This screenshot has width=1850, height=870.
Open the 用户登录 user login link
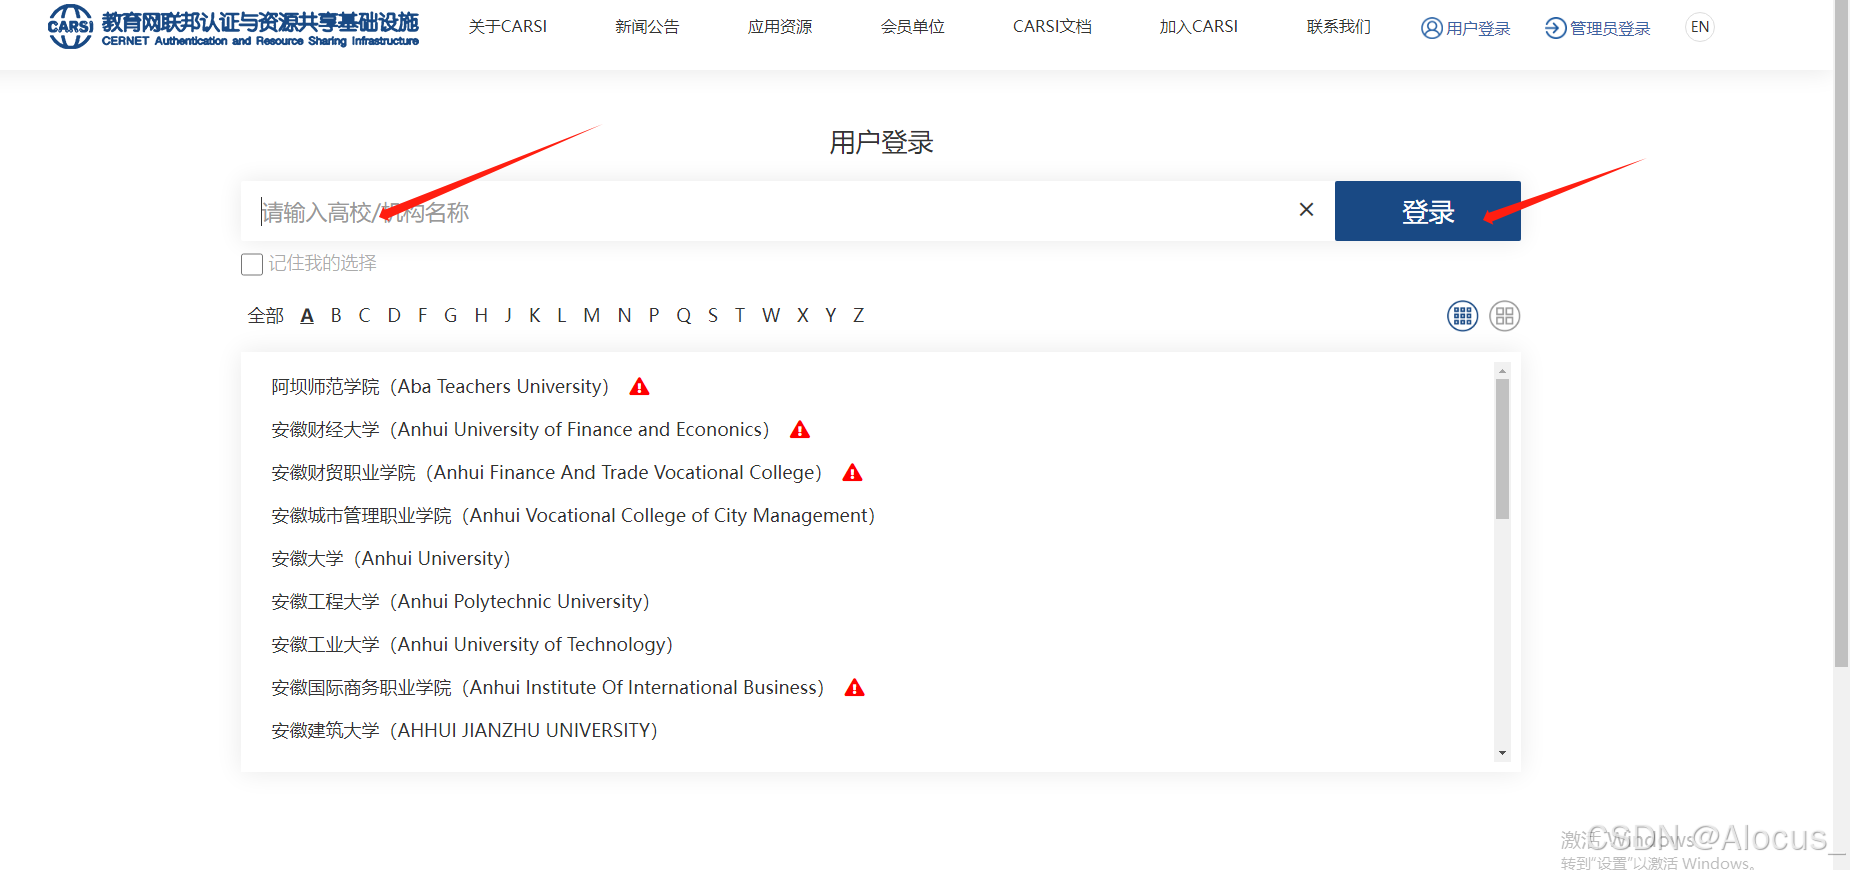point(1466,28)
